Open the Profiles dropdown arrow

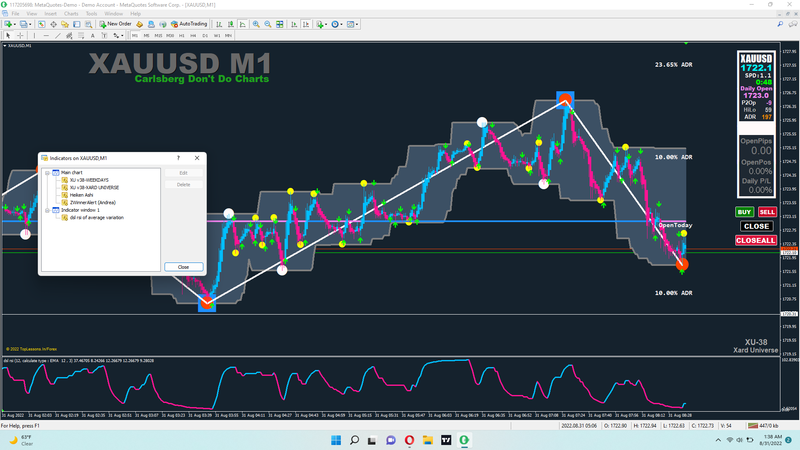[x=30, y=24]
